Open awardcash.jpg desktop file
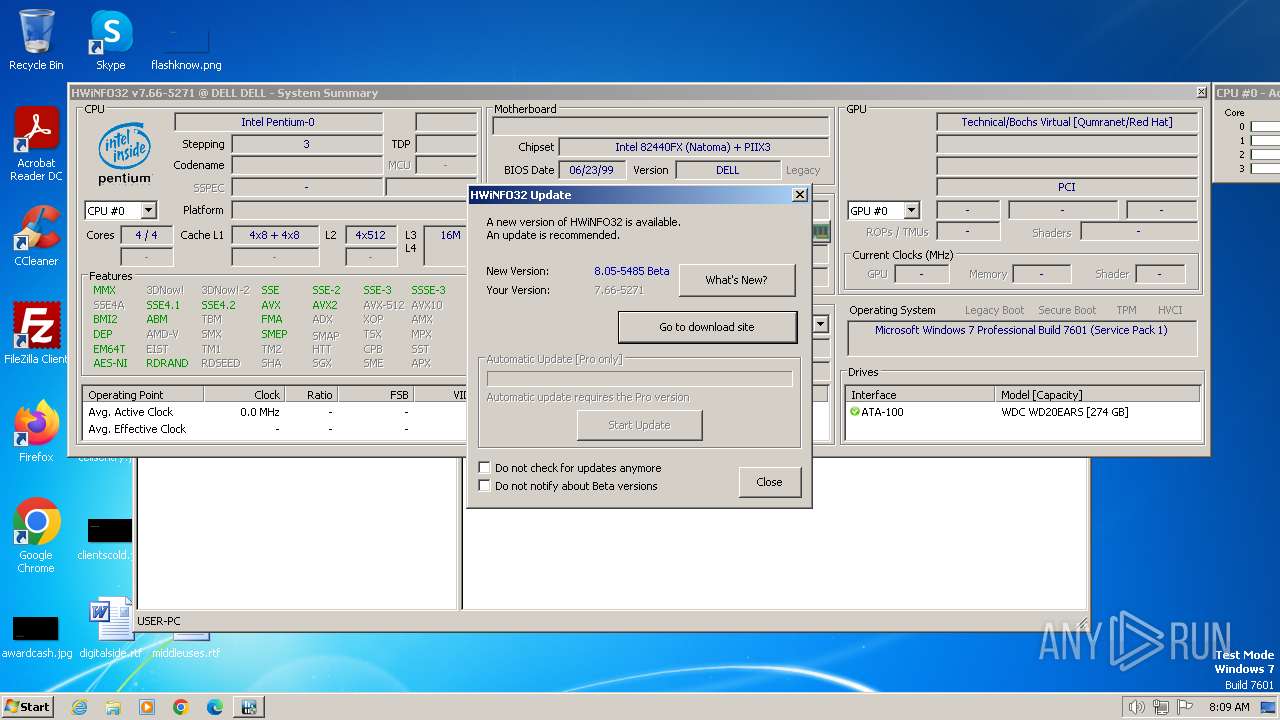 point(36,636)
